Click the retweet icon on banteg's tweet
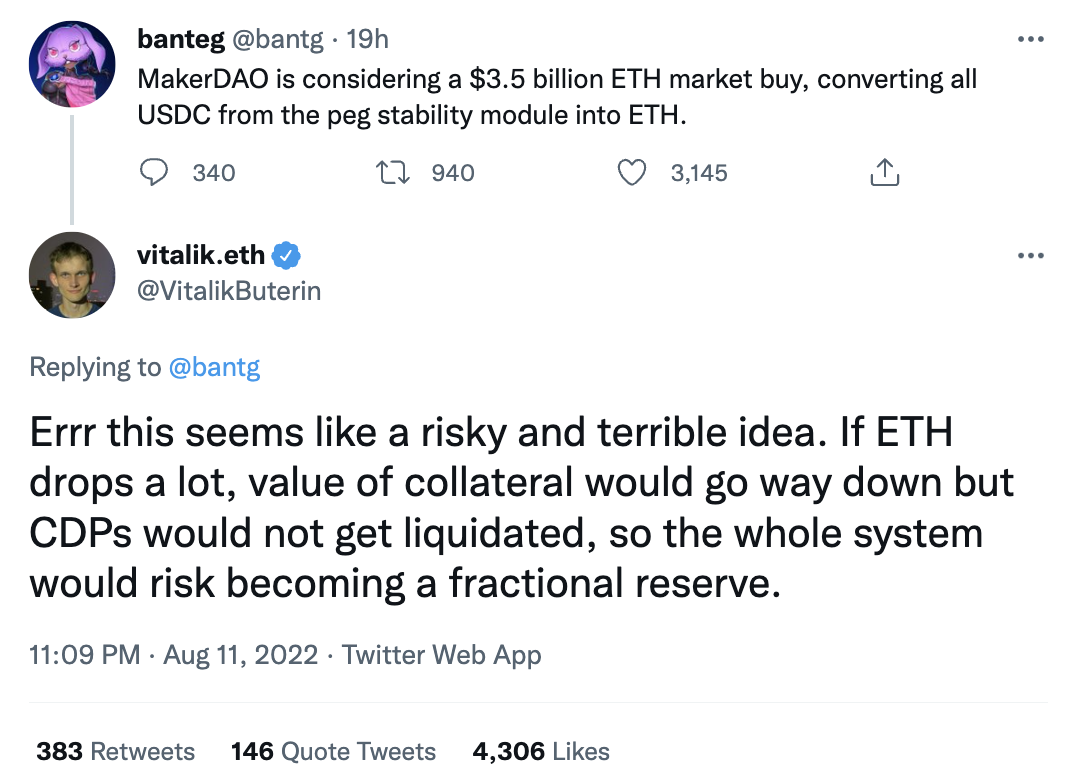 (x=393, y=172)
